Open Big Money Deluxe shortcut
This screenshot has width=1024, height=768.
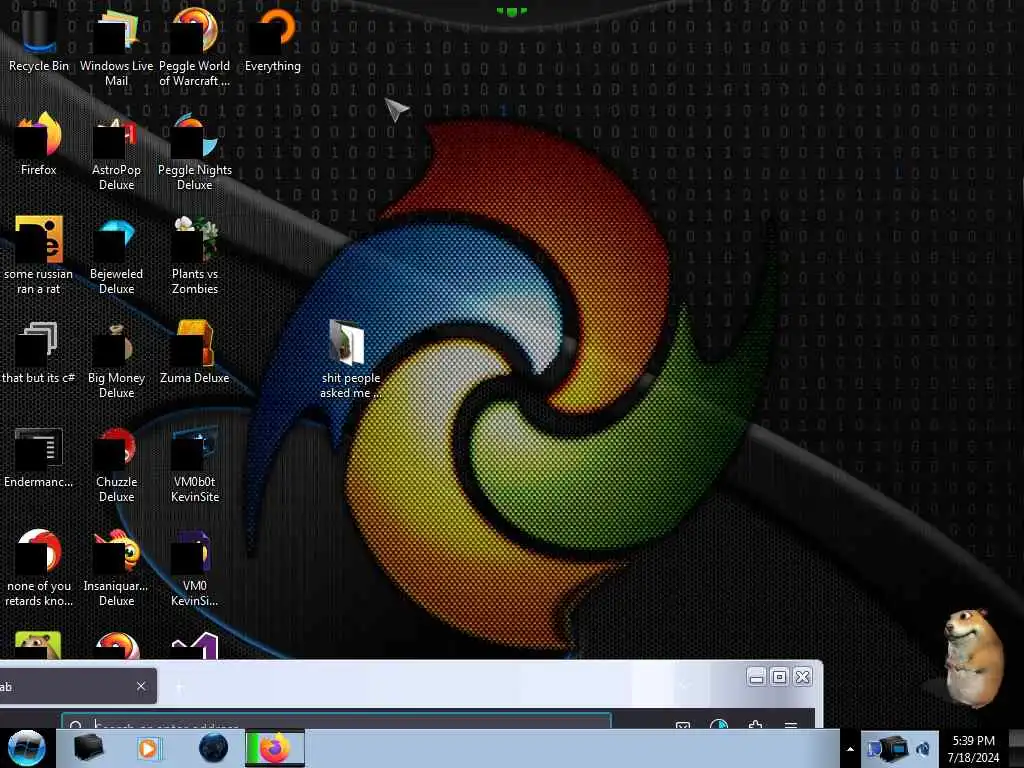pyautogui.click(x=116, y=360)
